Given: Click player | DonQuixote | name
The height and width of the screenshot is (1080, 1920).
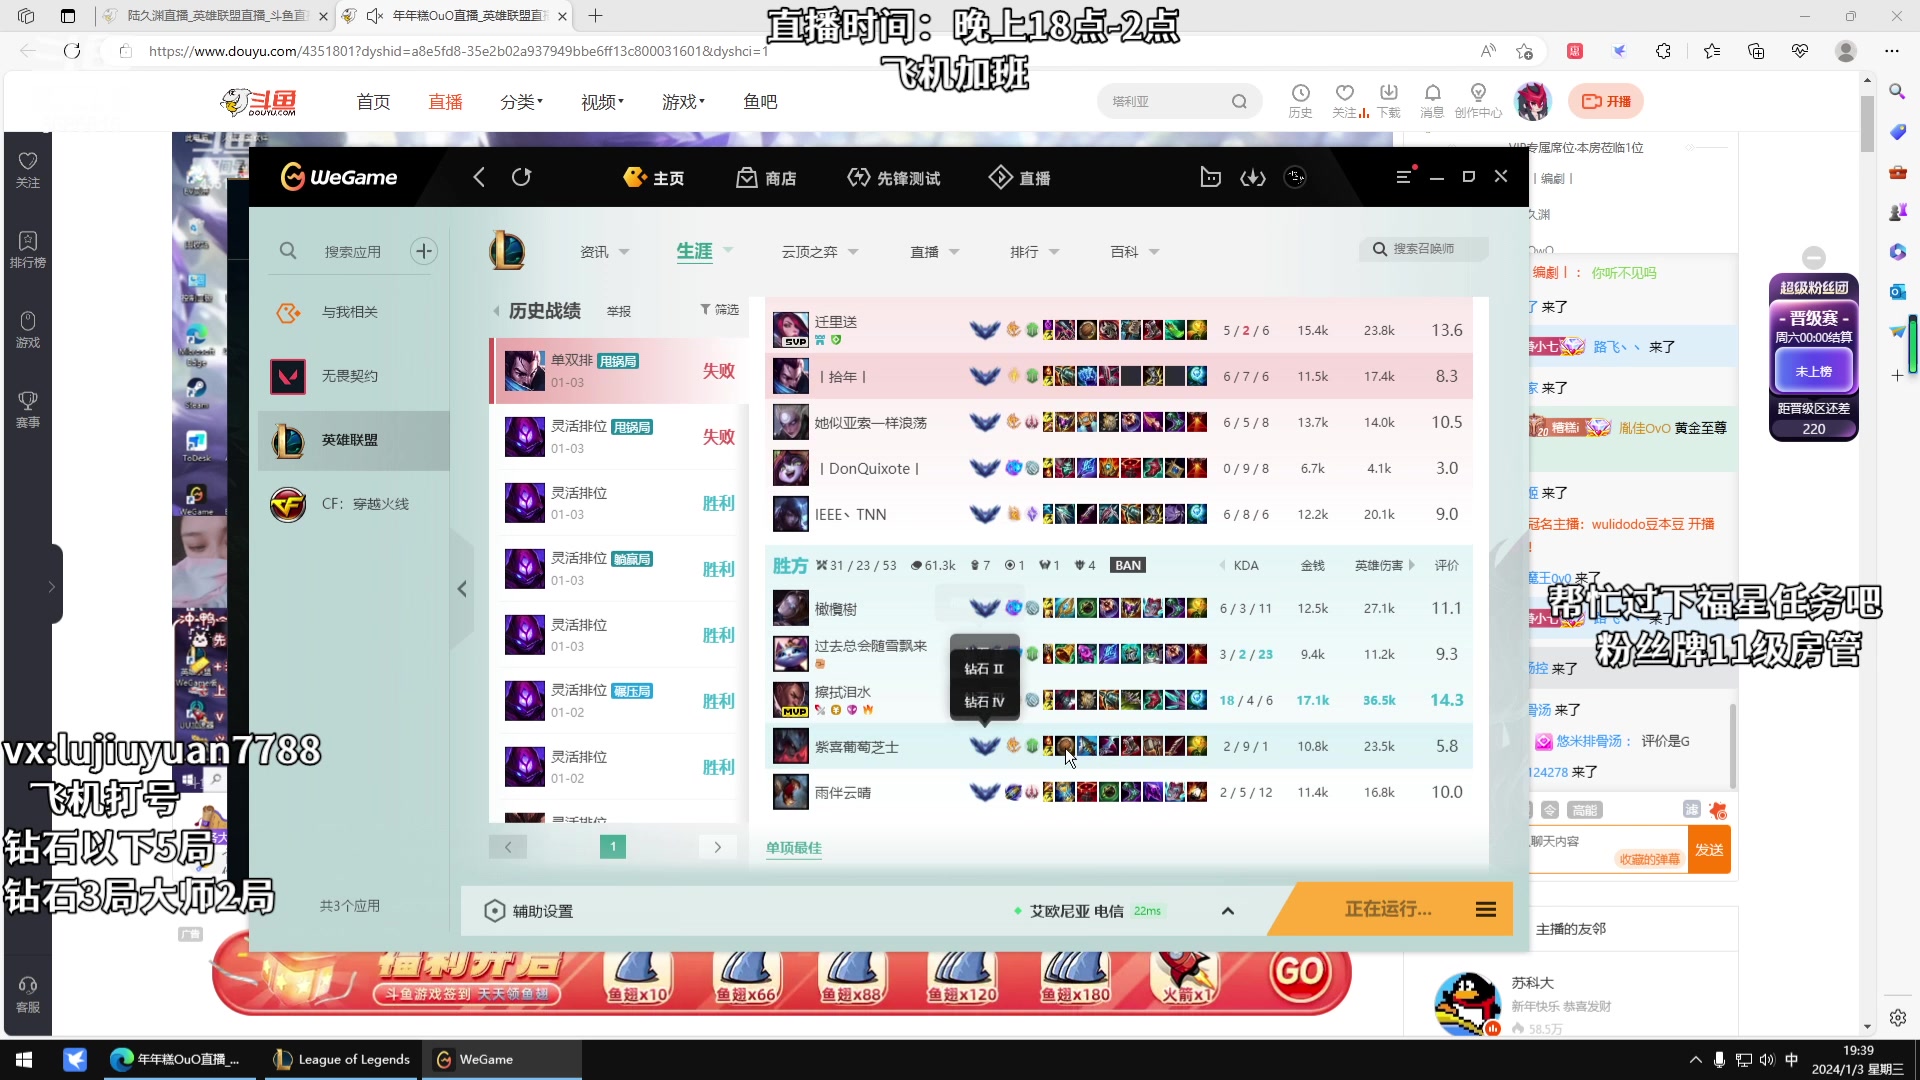Looking at the screenshot, I should (x=868, y=468).
